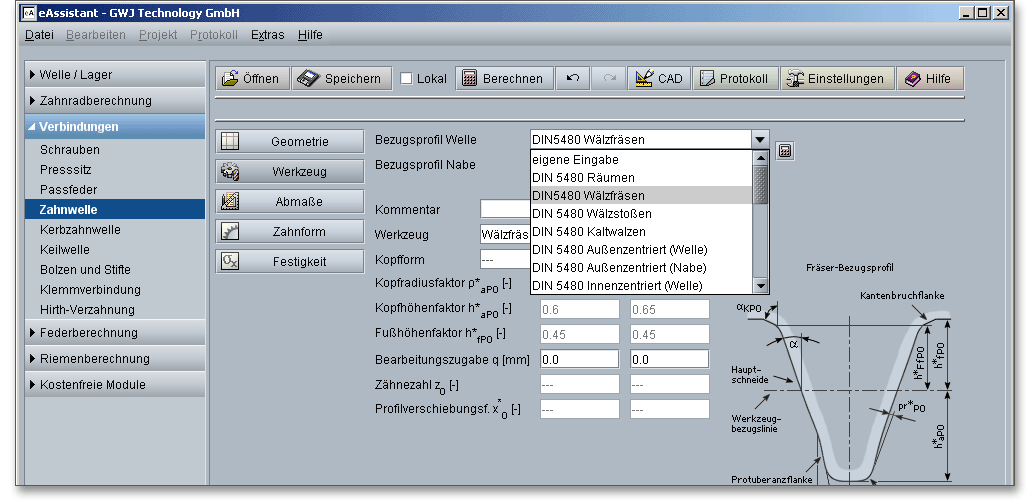Undo the last action with arrow icon

[573, 79]
